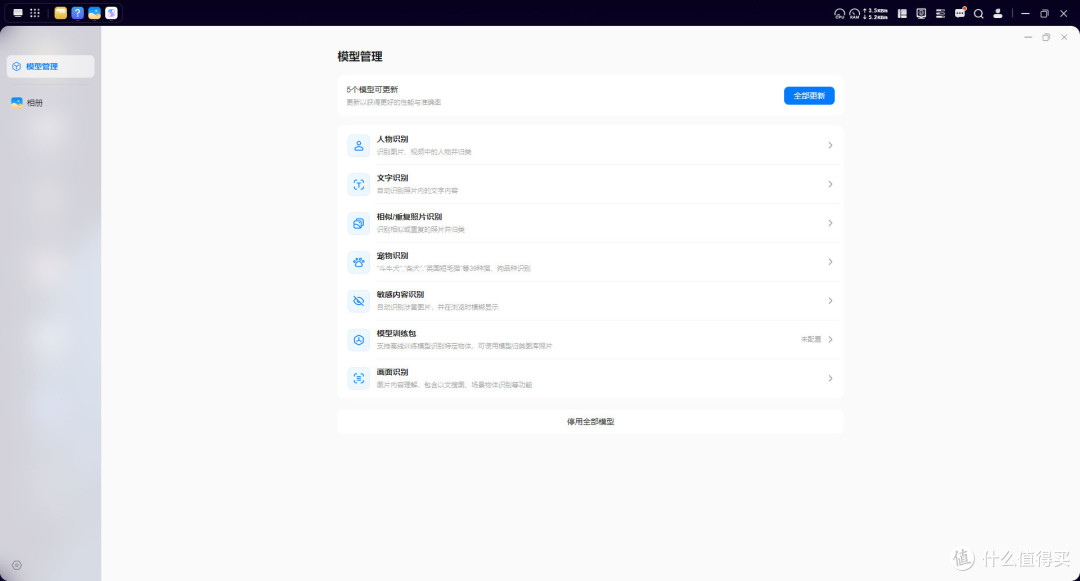
Task: Expand the 模型训练包 row chevron
Action: point(830,339)
